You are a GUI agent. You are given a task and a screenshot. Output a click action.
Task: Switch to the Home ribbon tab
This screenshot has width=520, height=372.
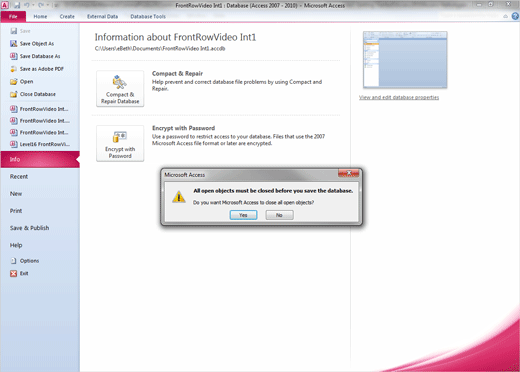(x=40, y=16)
